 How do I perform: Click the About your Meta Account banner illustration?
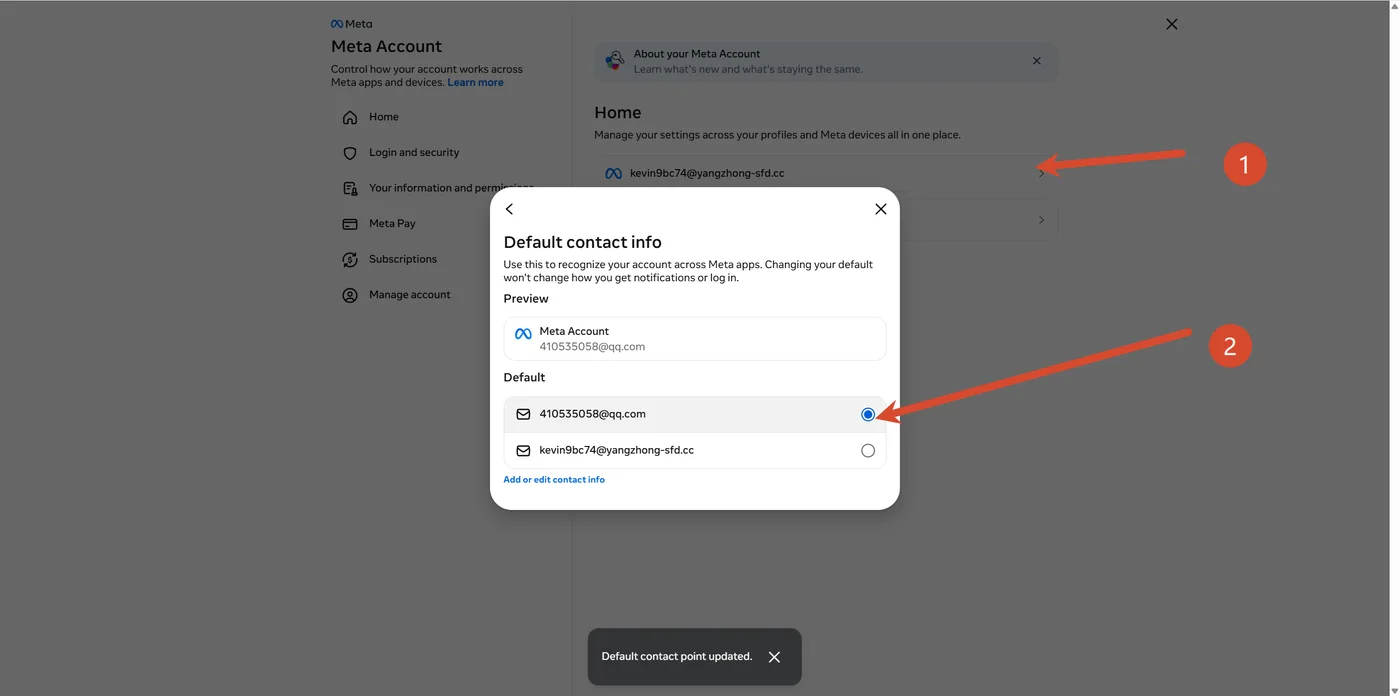click(615, 61)
